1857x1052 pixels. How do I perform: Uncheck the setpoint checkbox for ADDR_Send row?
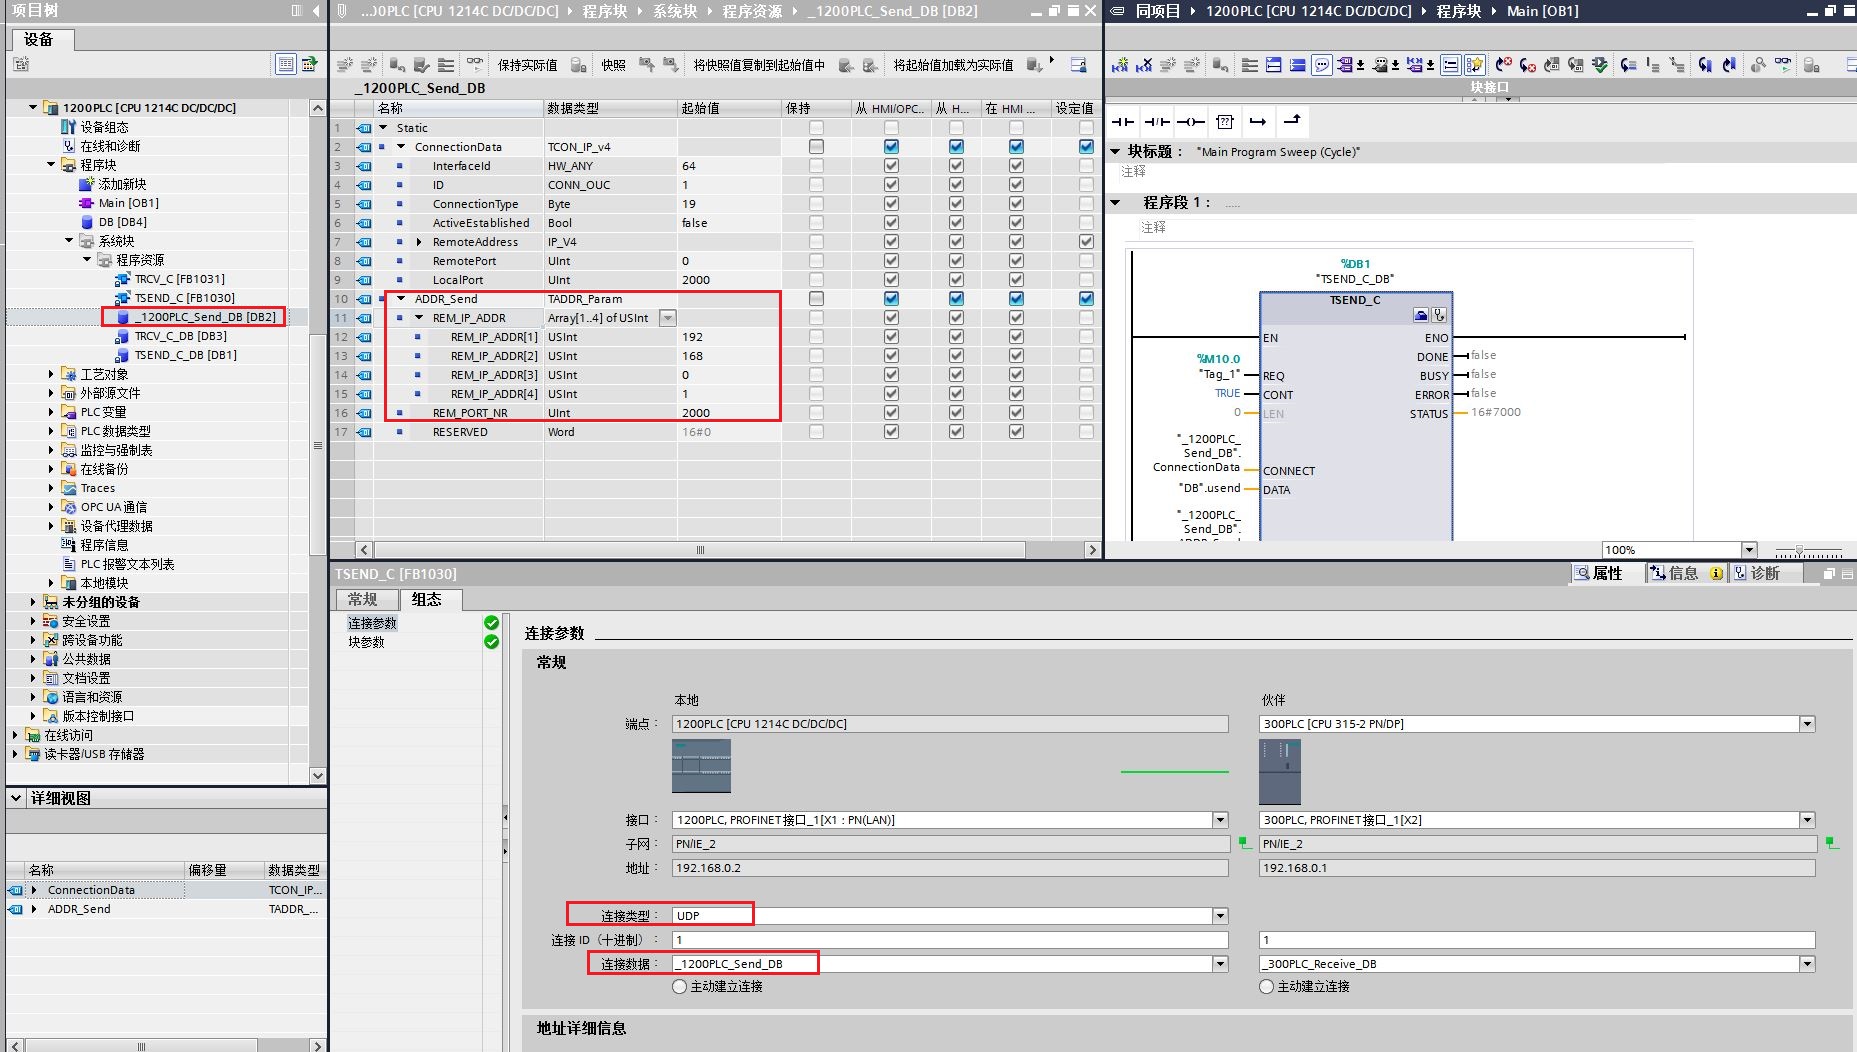coord(1086,299)
